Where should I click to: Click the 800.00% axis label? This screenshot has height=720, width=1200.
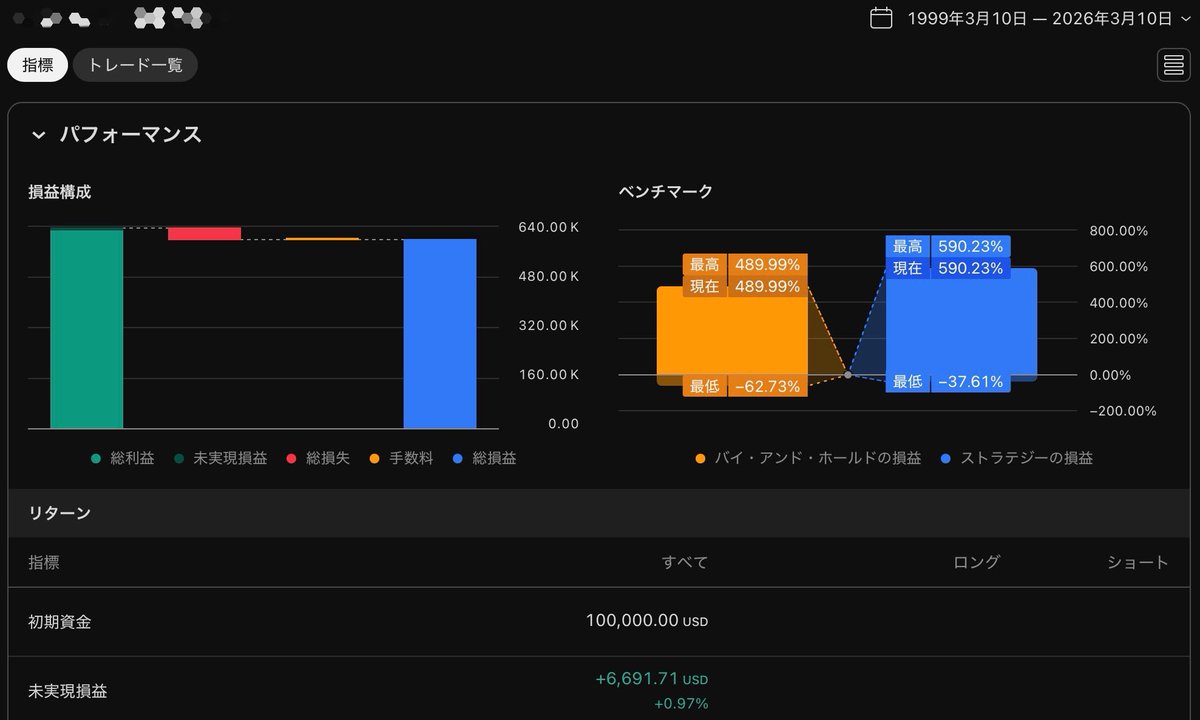pyautogui.click(x=1118, y=231)
